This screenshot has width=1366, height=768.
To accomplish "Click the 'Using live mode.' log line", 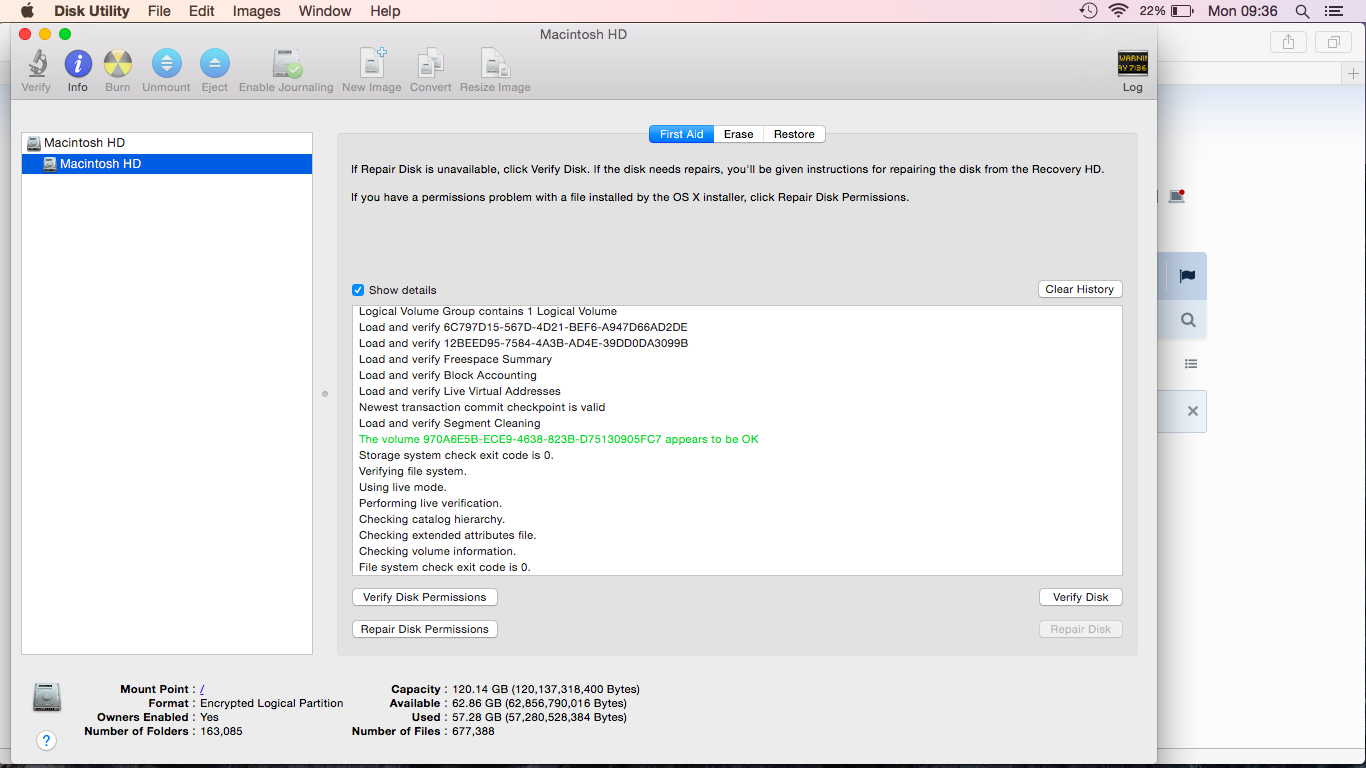I will click(x=403, y=487).
